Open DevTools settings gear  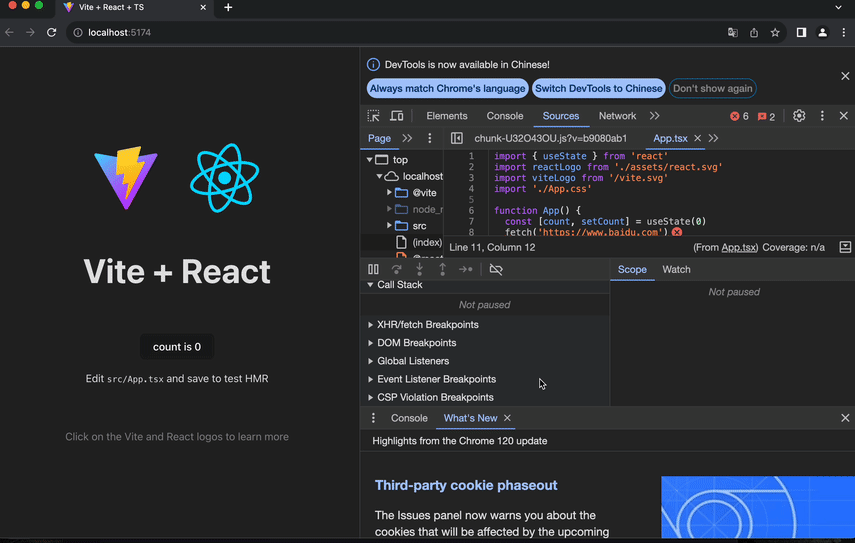tap(799, 116)
